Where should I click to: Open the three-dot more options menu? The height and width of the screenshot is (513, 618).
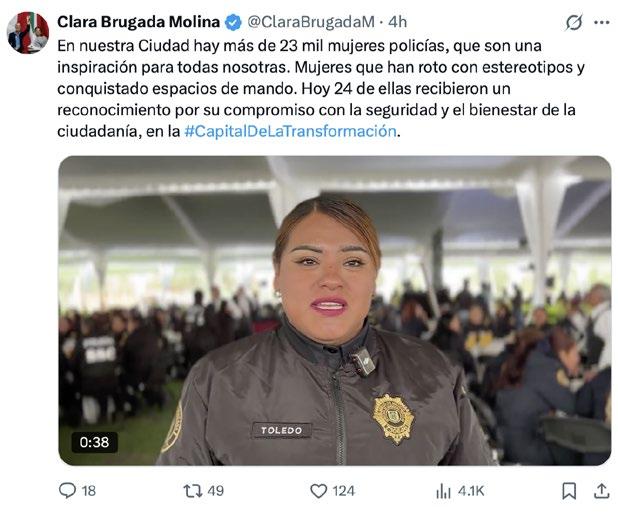coord(601,22)
